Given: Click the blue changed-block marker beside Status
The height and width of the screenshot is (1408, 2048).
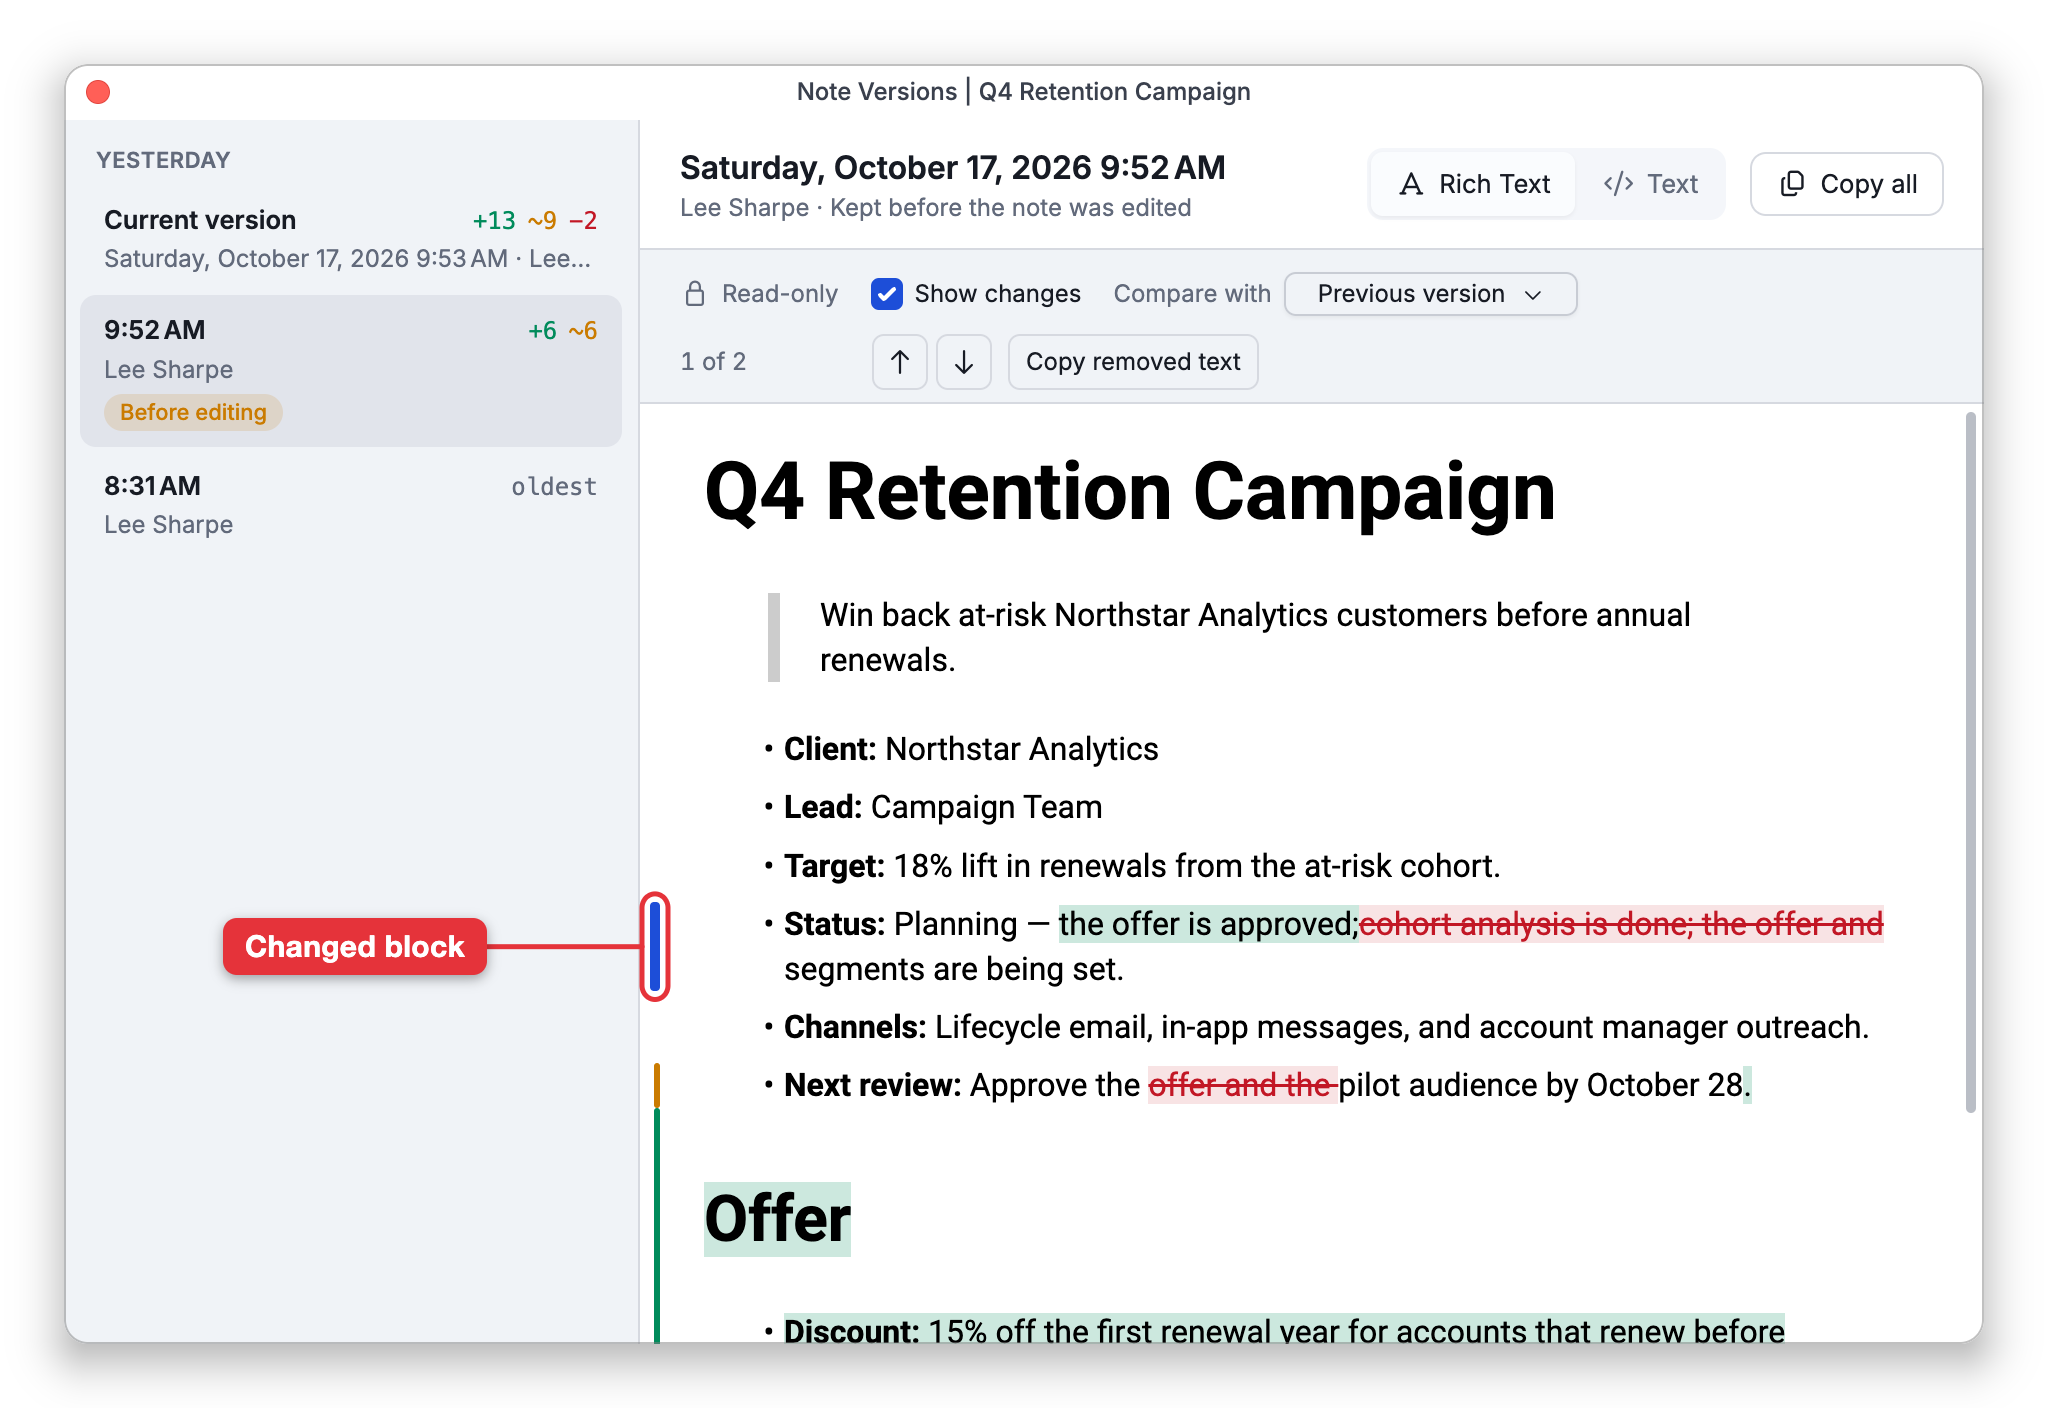Looking at the screenshot, I should click(x=655, y=946).
